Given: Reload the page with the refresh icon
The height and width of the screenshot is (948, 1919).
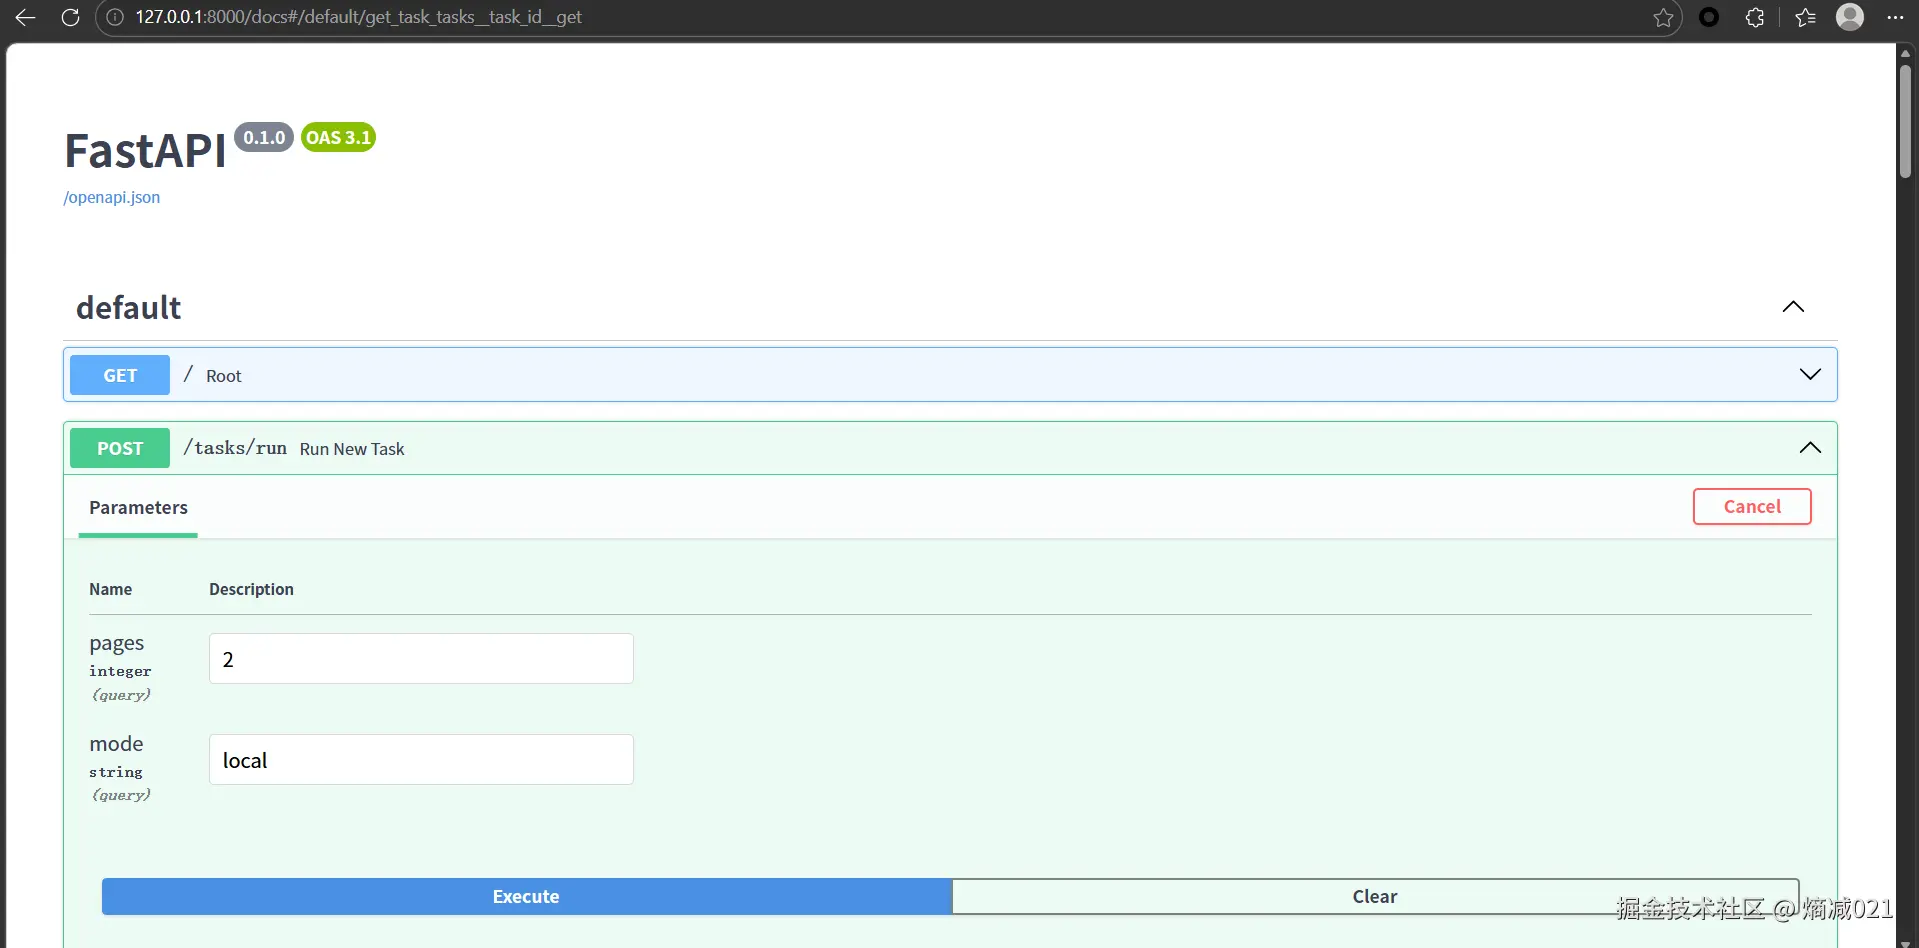Looking at the screenshot, I should (70, 17).
